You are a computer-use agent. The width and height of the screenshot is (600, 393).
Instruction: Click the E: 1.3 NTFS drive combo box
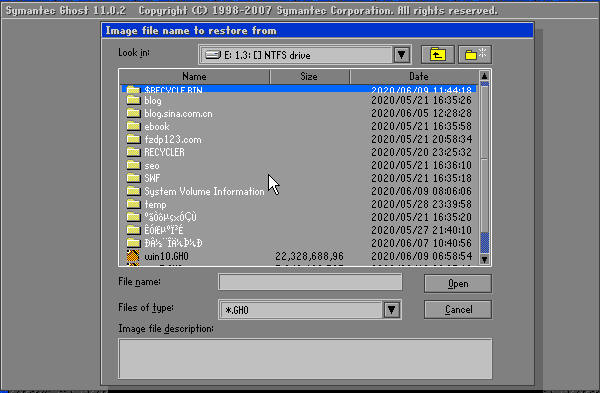pyautogui.click(x=305, y=55)
